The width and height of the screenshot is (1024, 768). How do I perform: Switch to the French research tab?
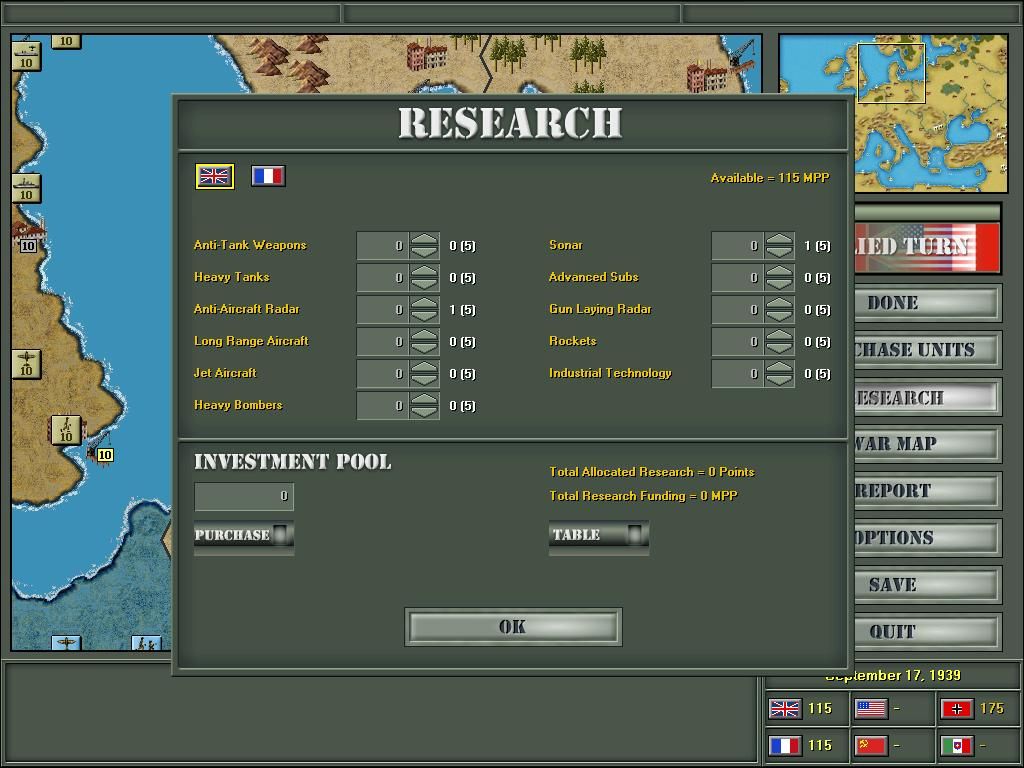[267, 176]
